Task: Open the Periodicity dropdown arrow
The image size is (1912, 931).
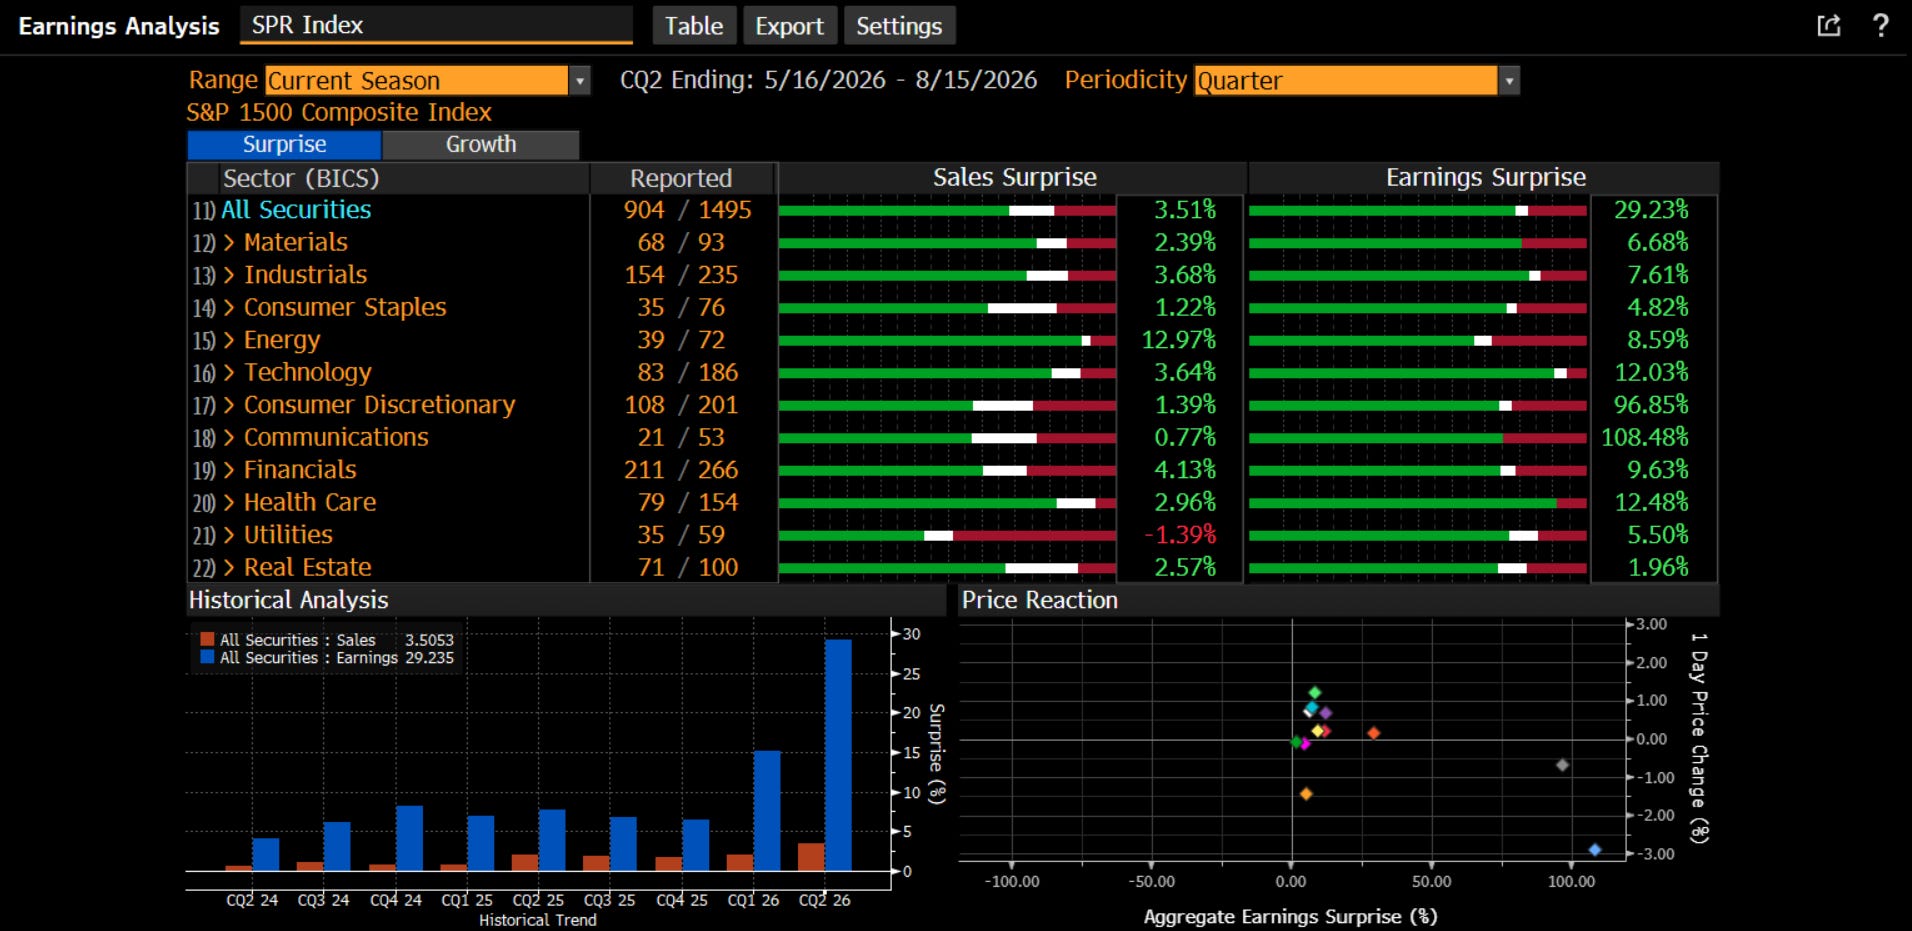Action: (x=1509, y=81)
